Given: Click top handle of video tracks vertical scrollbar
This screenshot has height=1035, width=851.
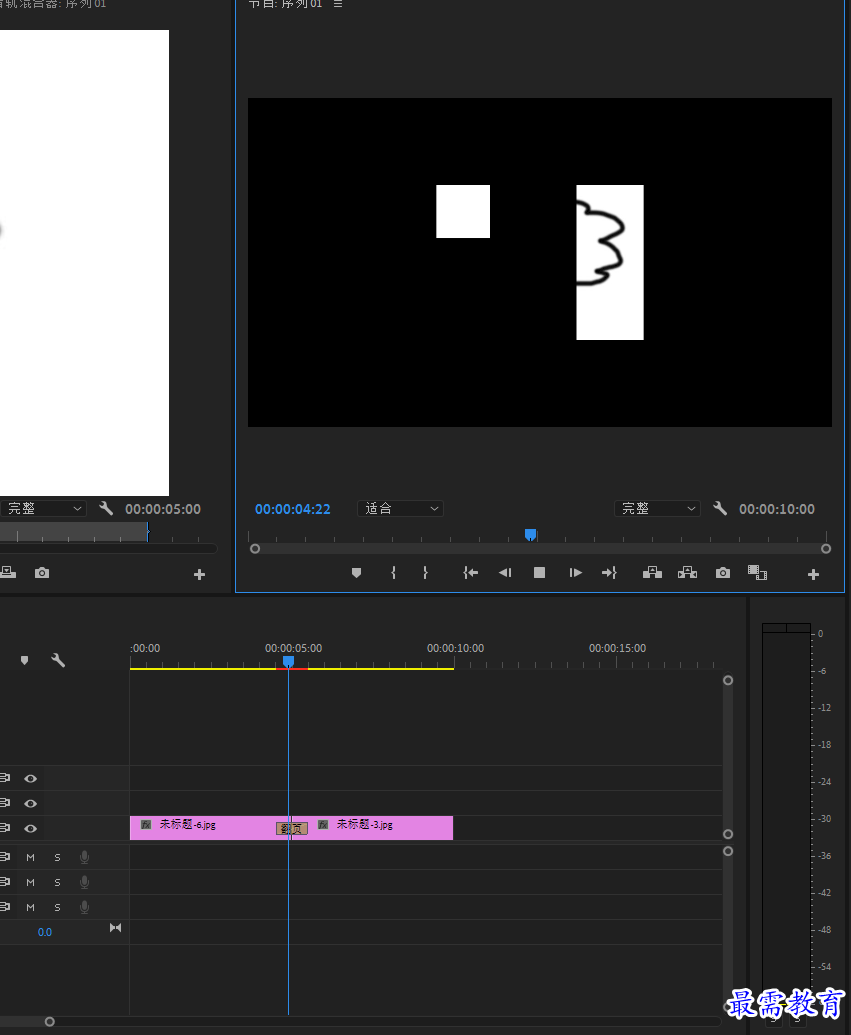Looking at the screenshot, I should click(x=728, y=681).
